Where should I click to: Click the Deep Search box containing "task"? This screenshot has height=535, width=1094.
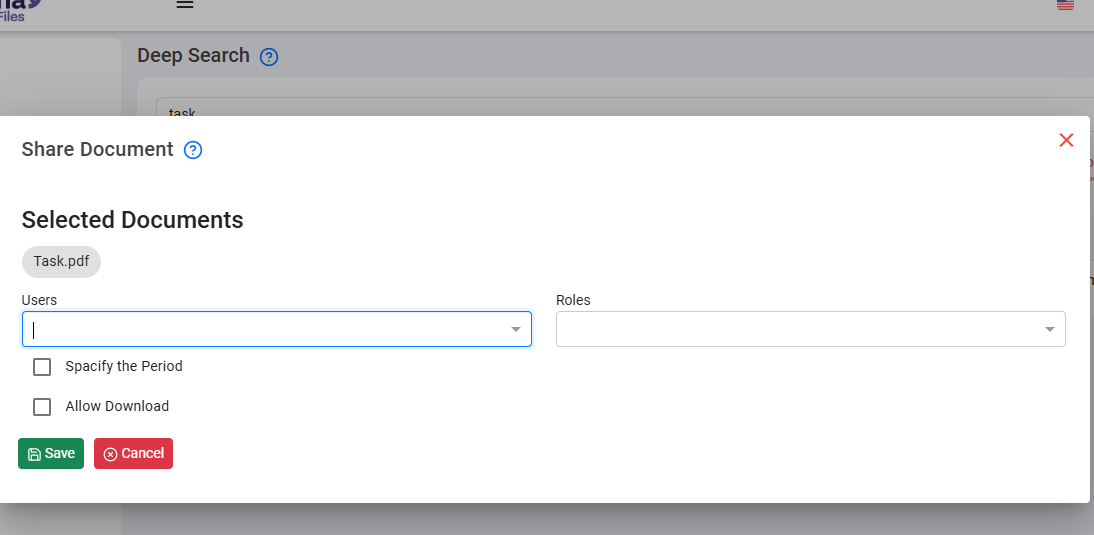(x=600, y=108)
